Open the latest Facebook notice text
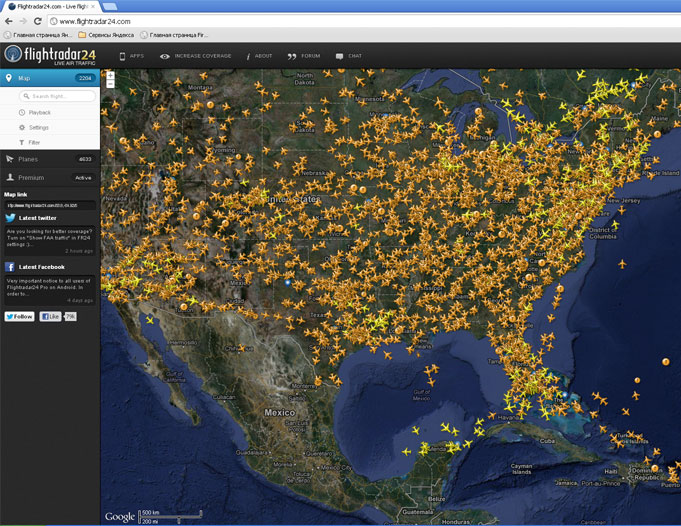The image size is (681, 526). tap(49, 288)
